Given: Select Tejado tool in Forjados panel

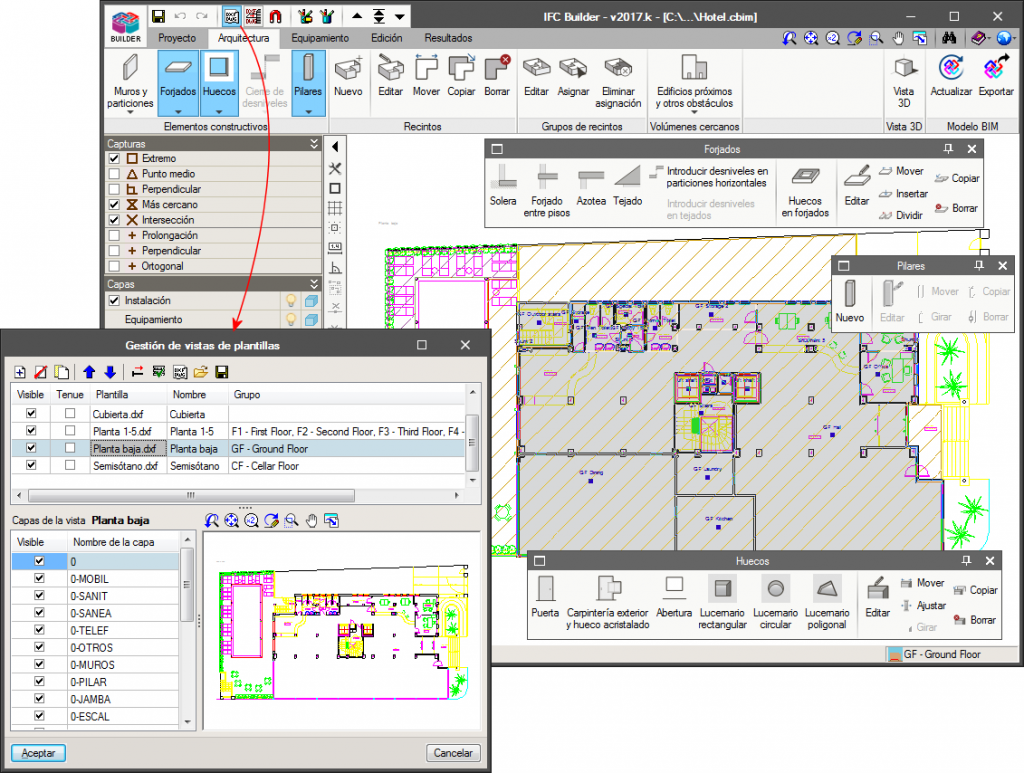Looking at the screenshot, I should (628, 185).
